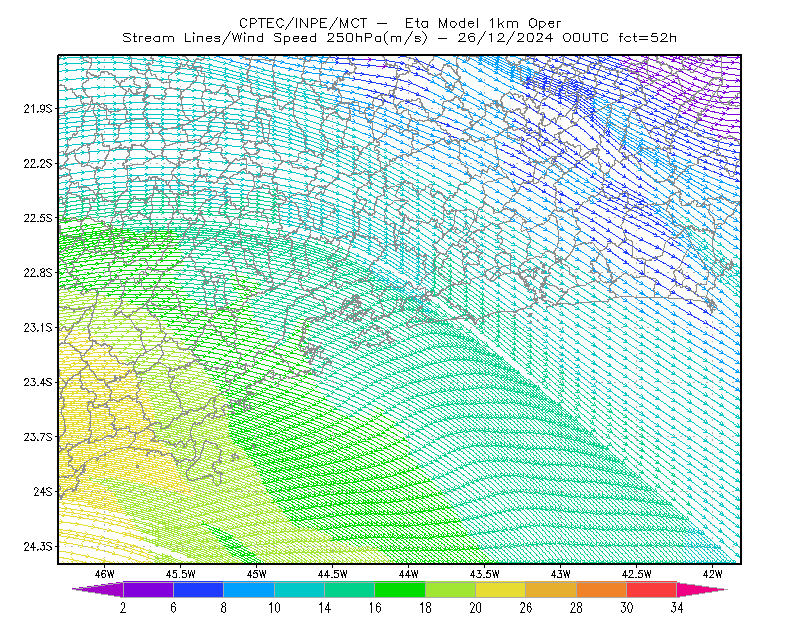This screenshot has width=800, height=618.
Task: Click the 42W longitude axis label
Action: click(713, 574)
